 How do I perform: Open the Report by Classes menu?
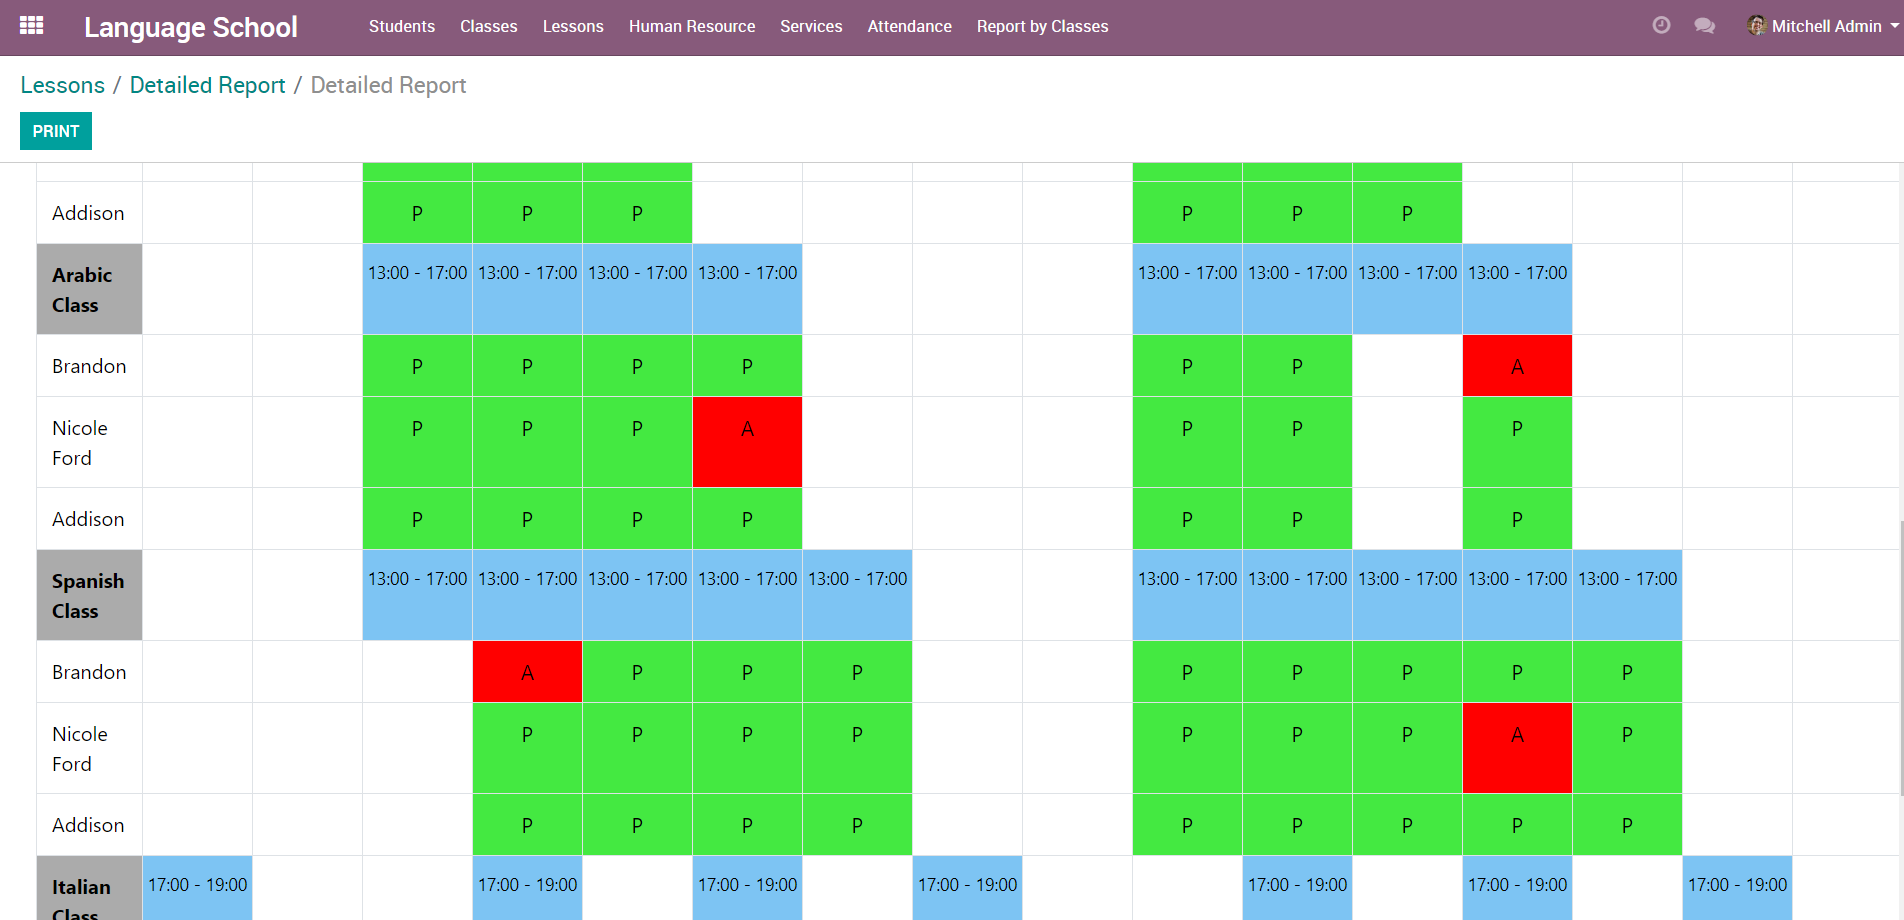coord(1042,26)
